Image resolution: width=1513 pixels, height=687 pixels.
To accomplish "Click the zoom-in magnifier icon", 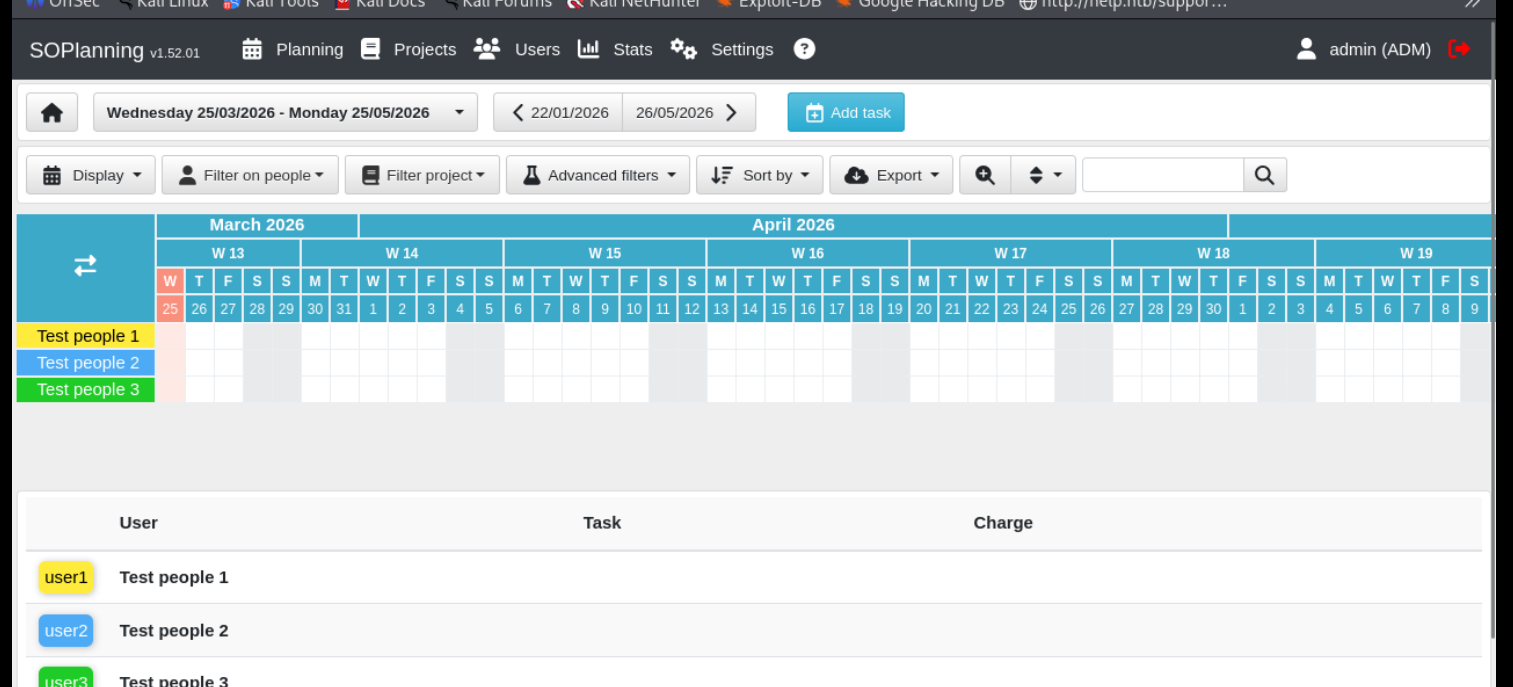I will click(x=985, y=175).
